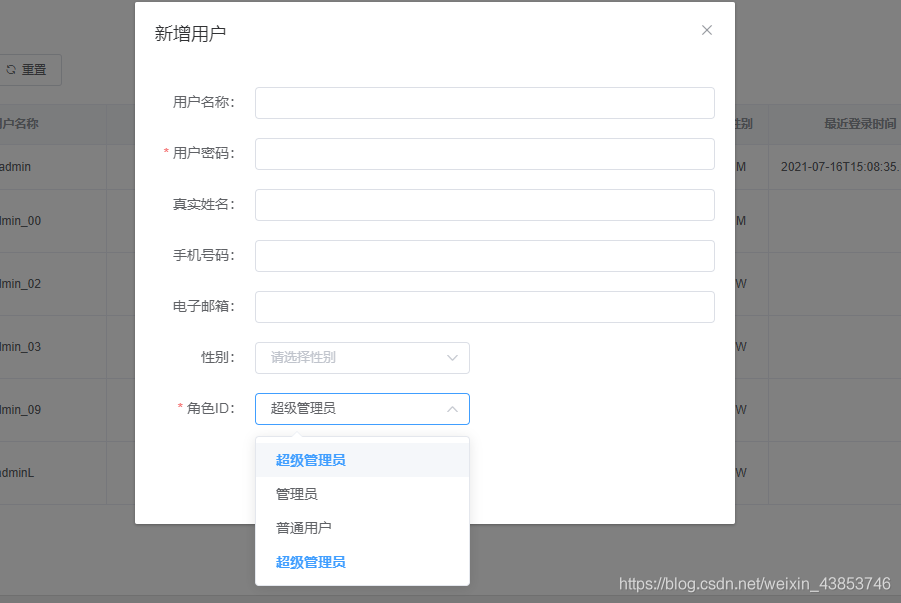
Task: Open the 角色ID dropdown
Action: point(362,409)
